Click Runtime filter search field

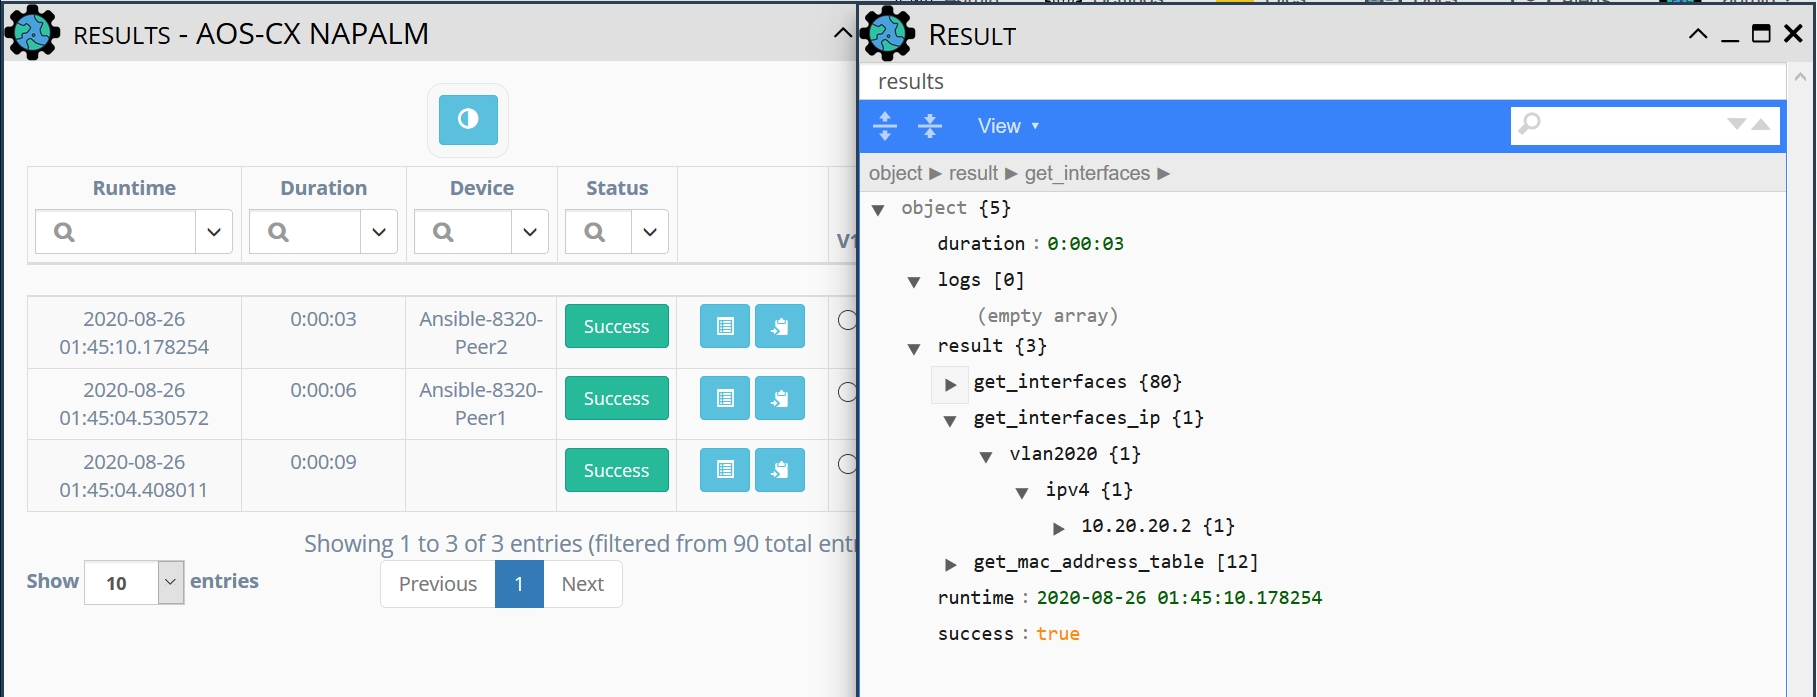pos(116,232)
